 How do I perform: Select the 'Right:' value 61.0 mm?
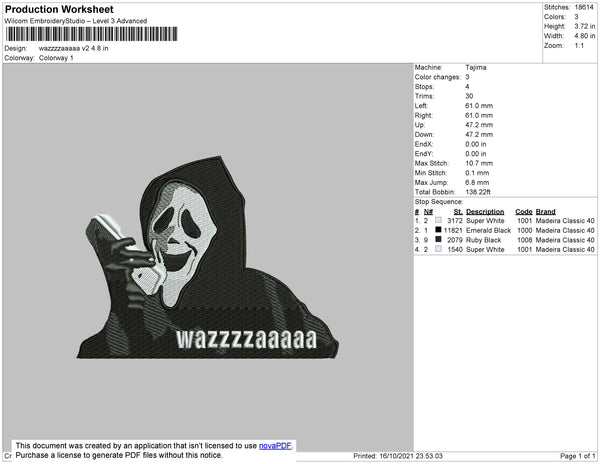(x=479, y=115)
